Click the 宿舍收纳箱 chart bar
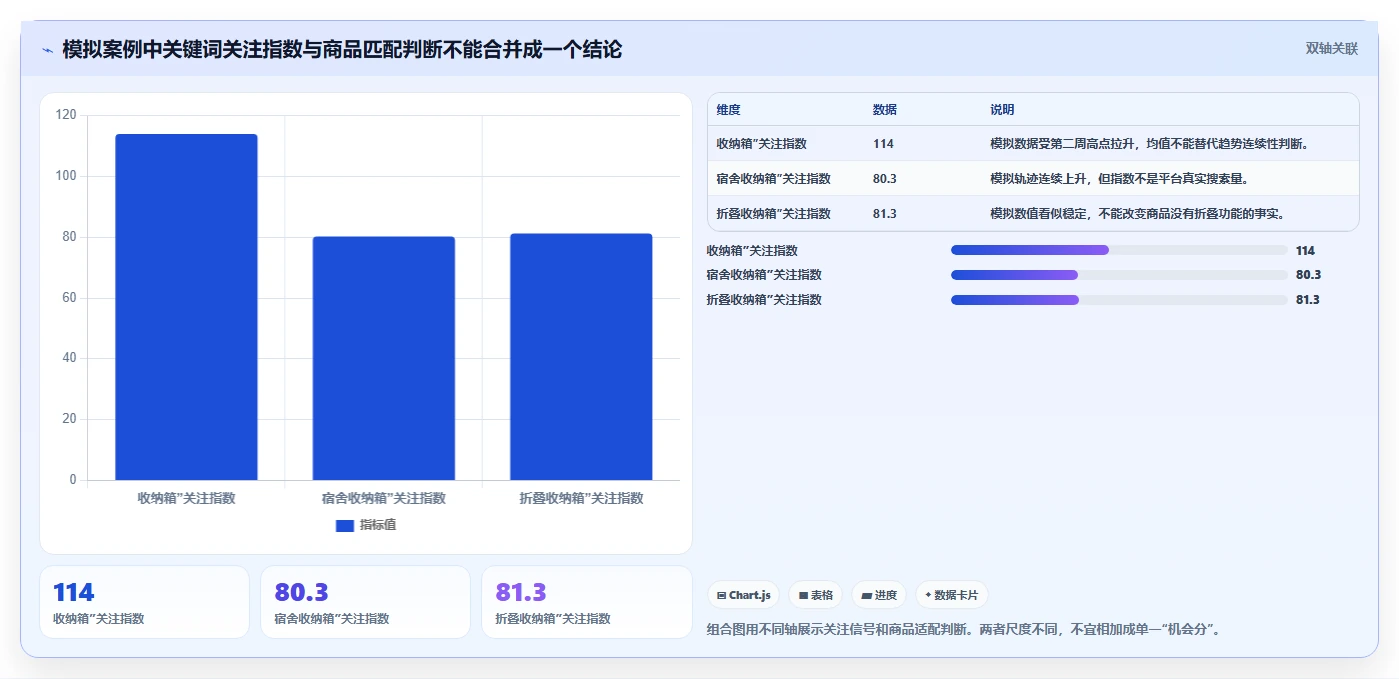Screen dimensions: 1399x679 384,358
